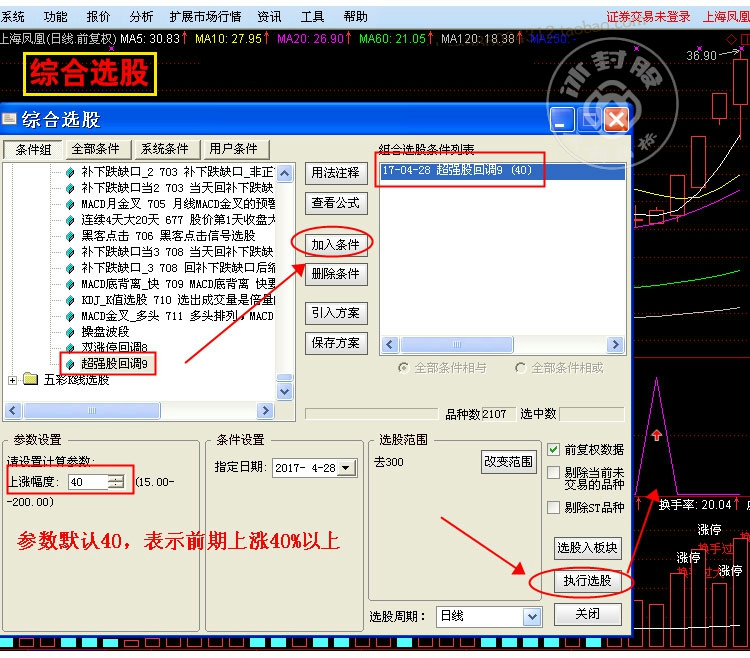
Task: Click the 组合选股条件列表 horizontal scrollbar thumb
Action: point(457,344)
